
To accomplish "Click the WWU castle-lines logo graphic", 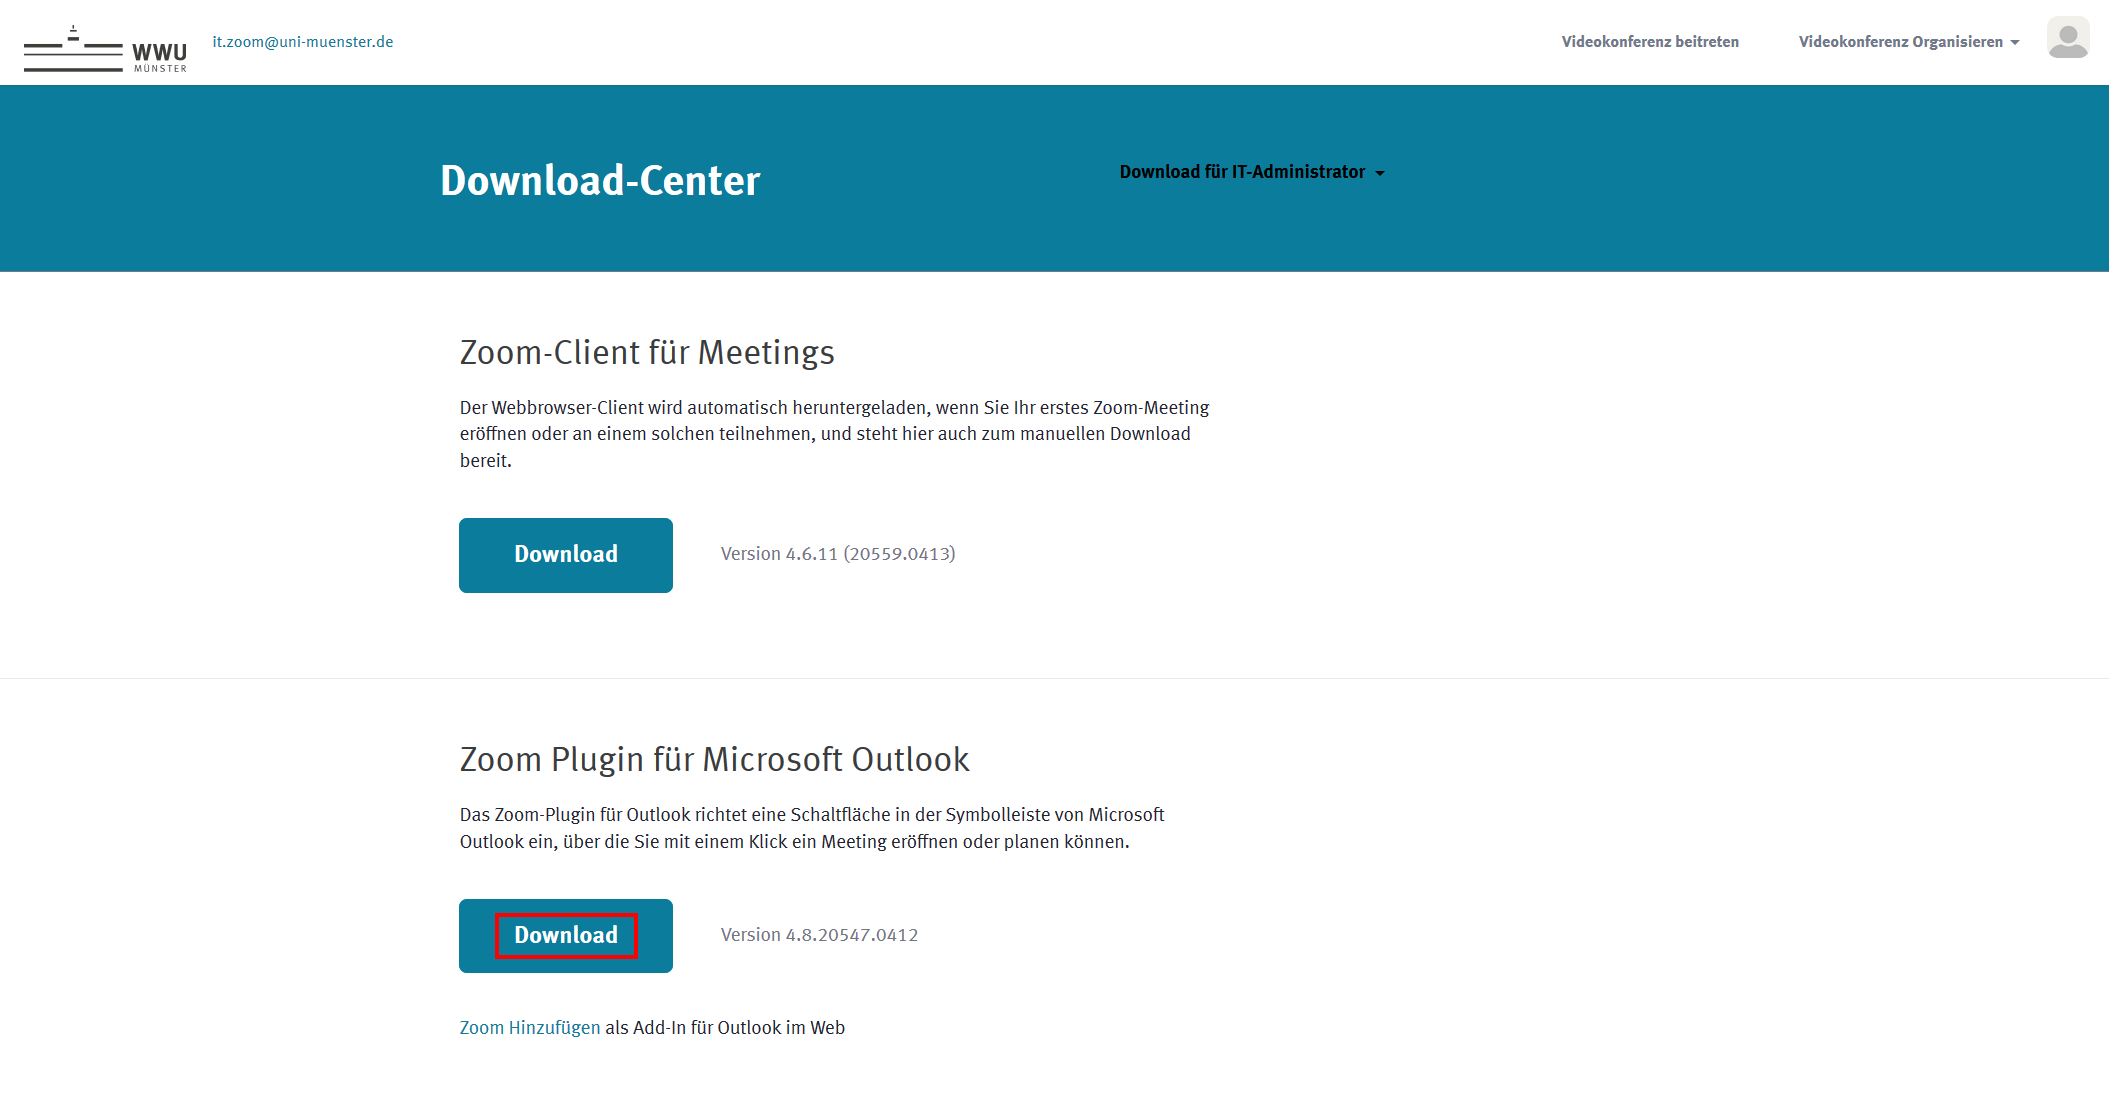I will point(73,50).
